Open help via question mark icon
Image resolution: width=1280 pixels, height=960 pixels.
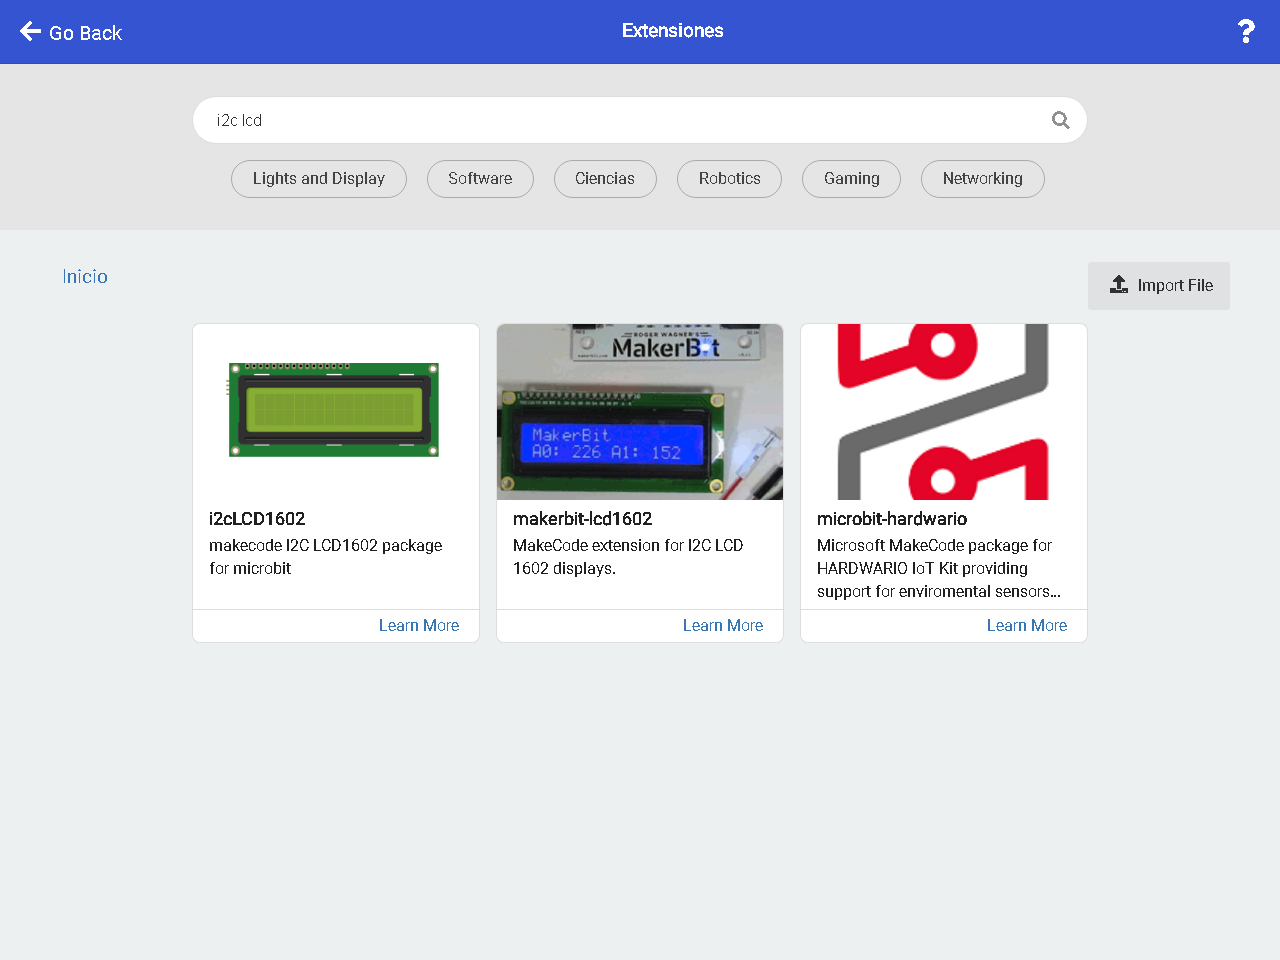point(1246,31)
